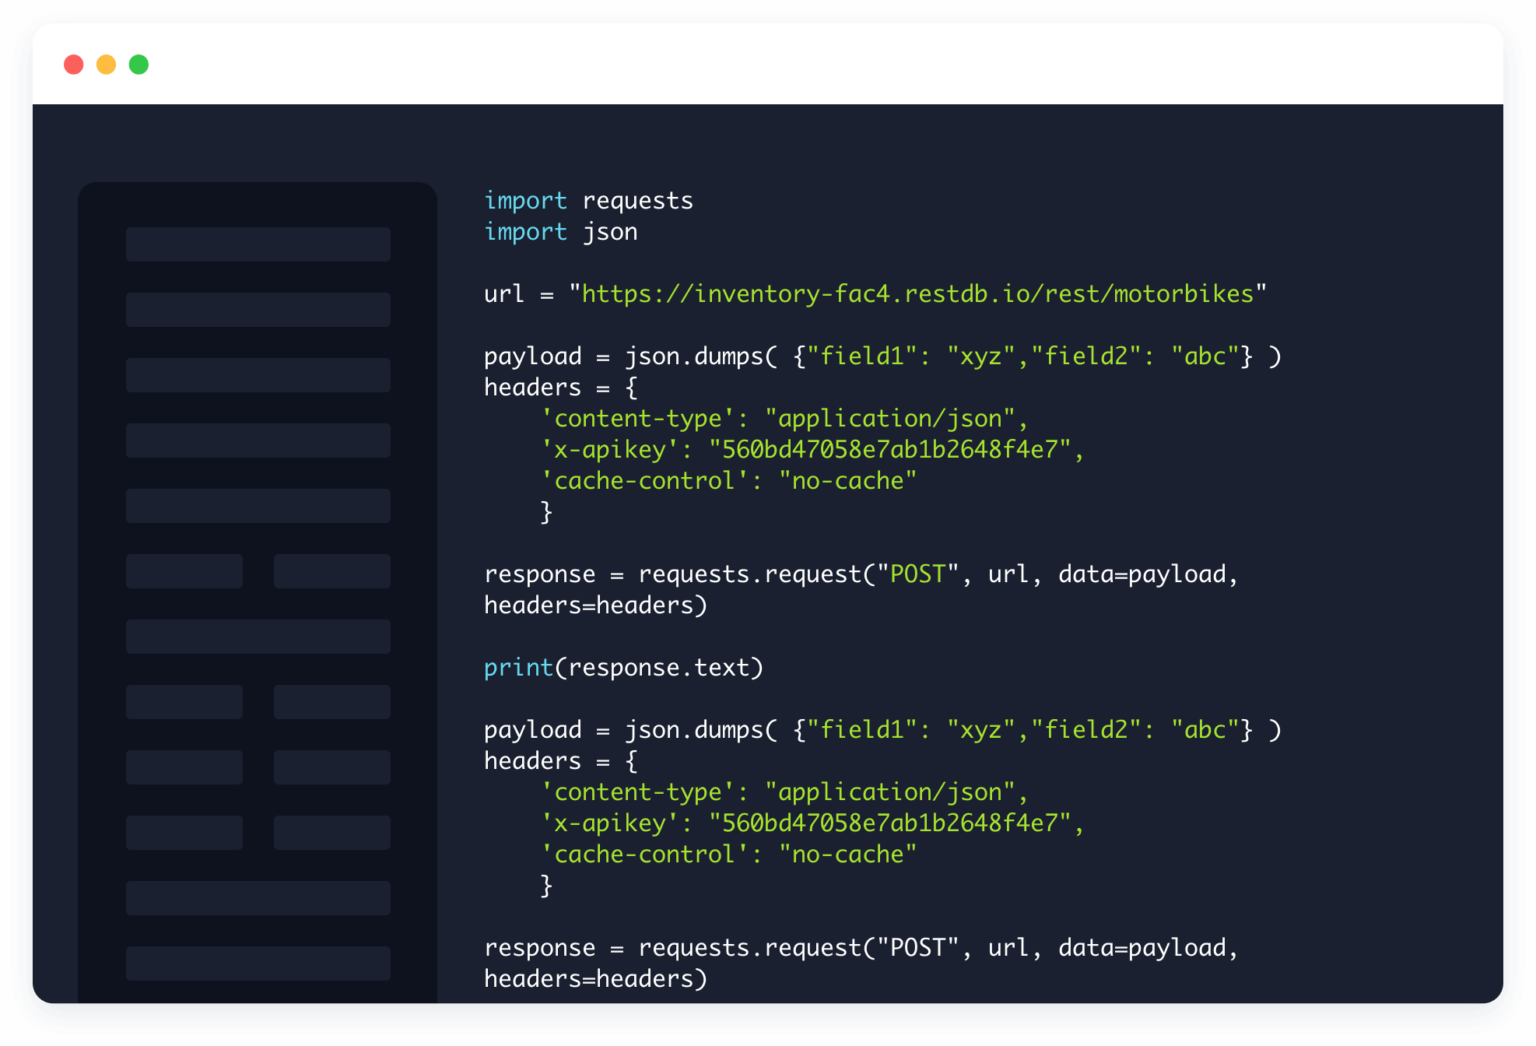Click the first 'content-type' header line
The height and width of the screenshot is (1046, 1536).
click(784, 419)
